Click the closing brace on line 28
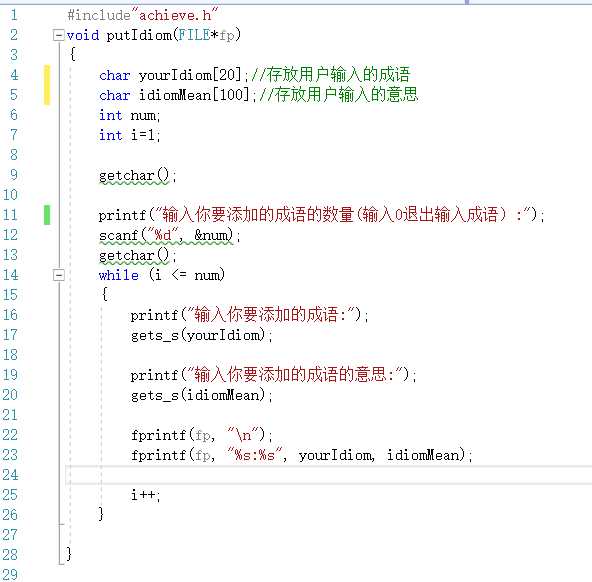This screenshot has width=592, height=582. pos(69,554)
